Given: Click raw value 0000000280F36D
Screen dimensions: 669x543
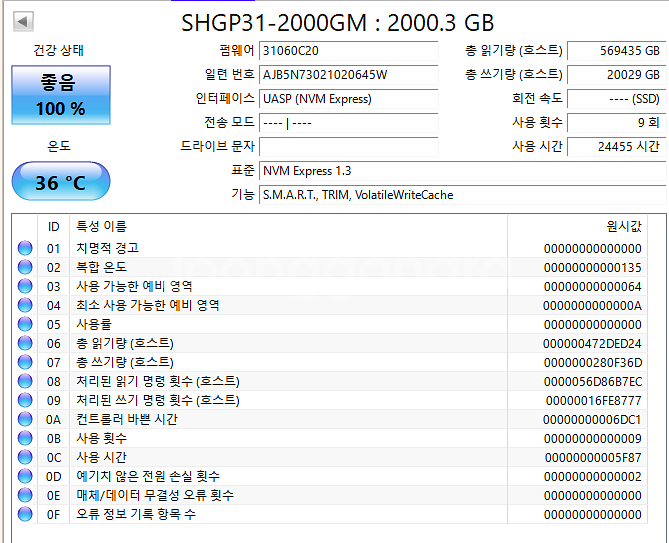Looking at the screenshot, I should click(593, 363).
